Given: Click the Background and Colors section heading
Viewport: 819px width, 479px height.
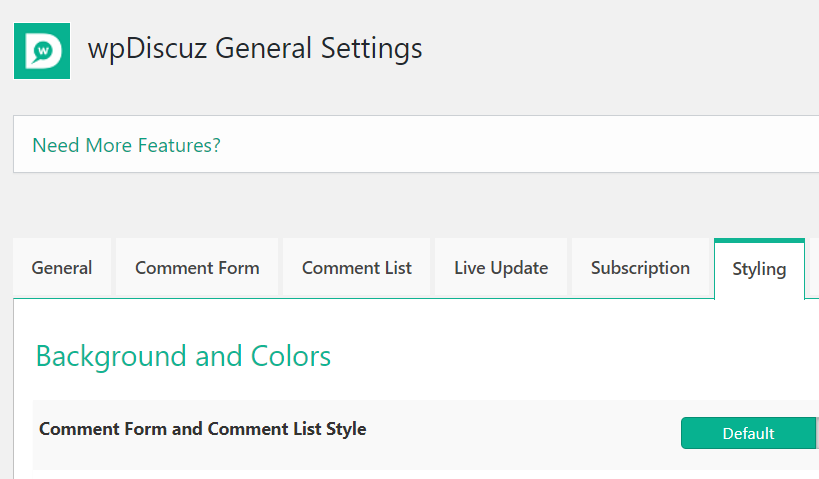Looking at the screenshot, I should point(183,356).
